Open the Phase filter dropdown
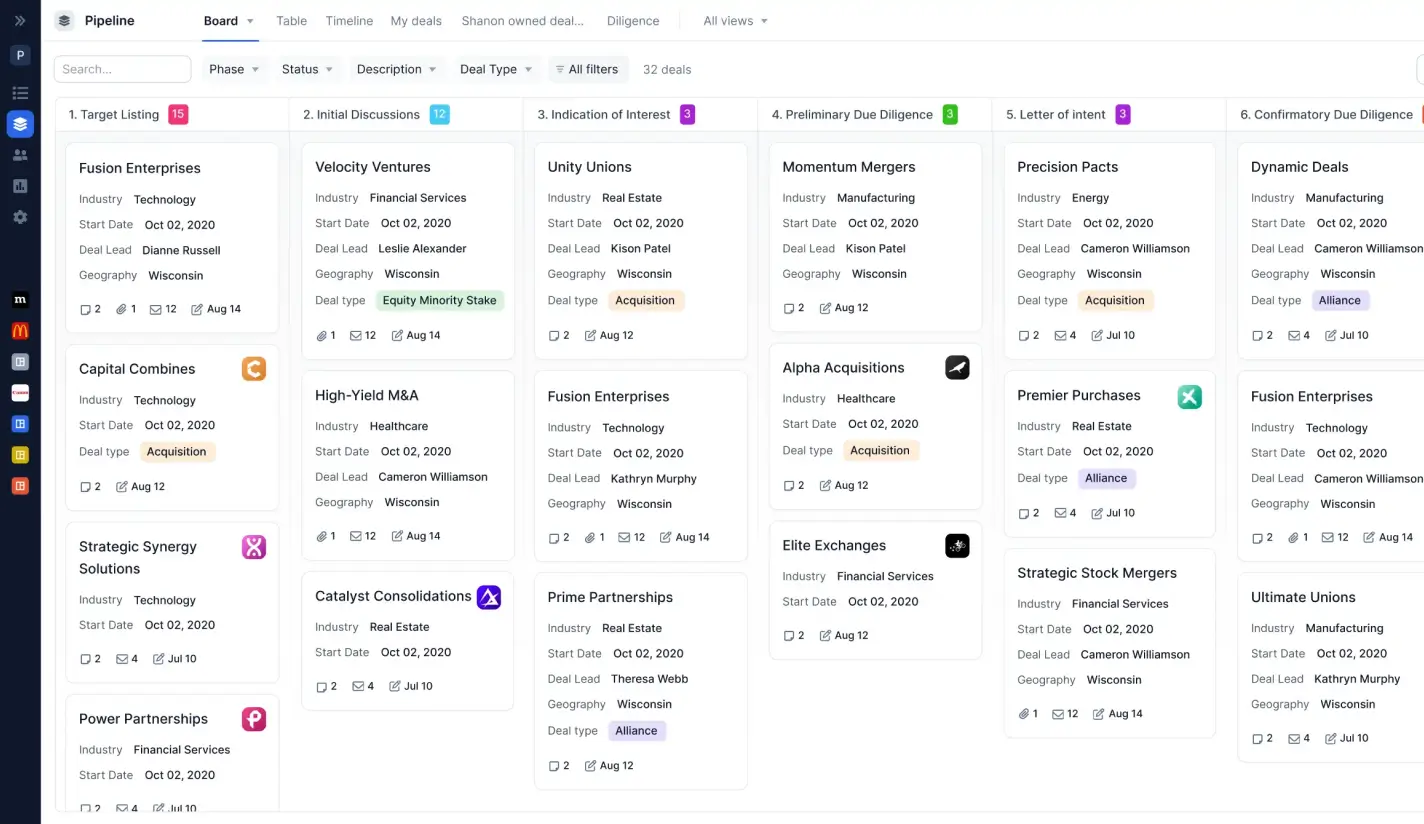This screenshot has width=1424, height=824. 233,69
